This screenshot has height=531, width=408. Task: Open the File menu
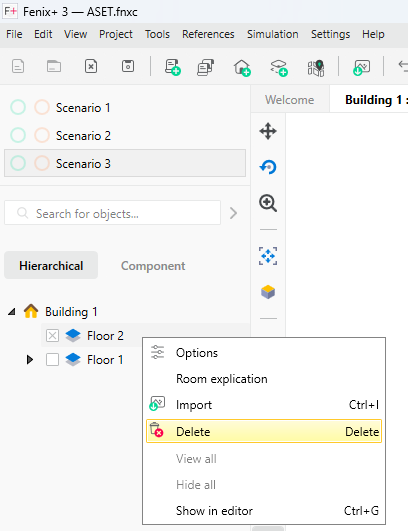[14, 34]
